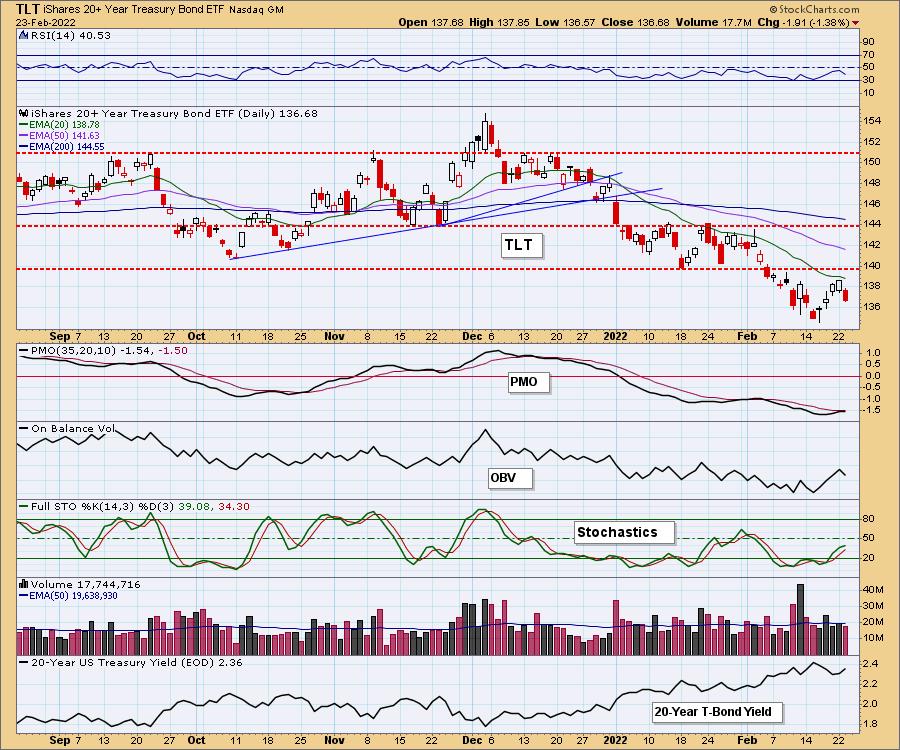Click the volume bars icon beside Volume 17,744,716

(x=24, y=584)
